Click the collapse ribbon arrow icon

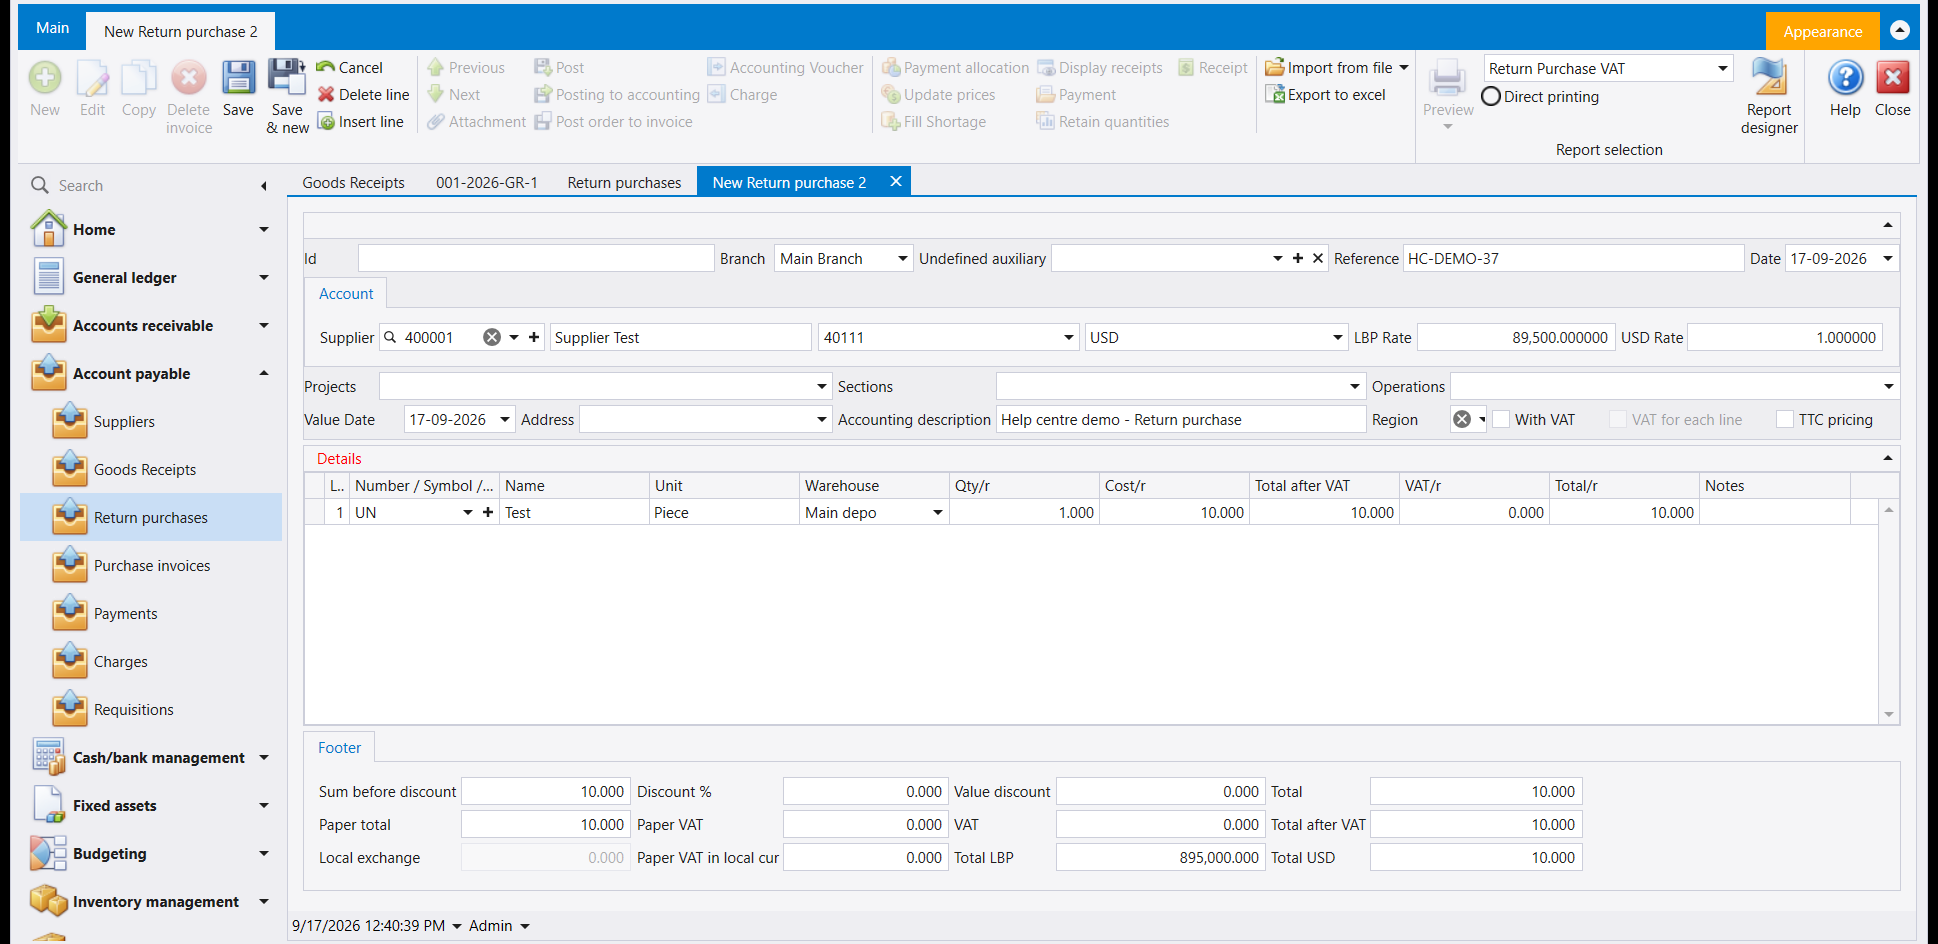(1900, 31)
